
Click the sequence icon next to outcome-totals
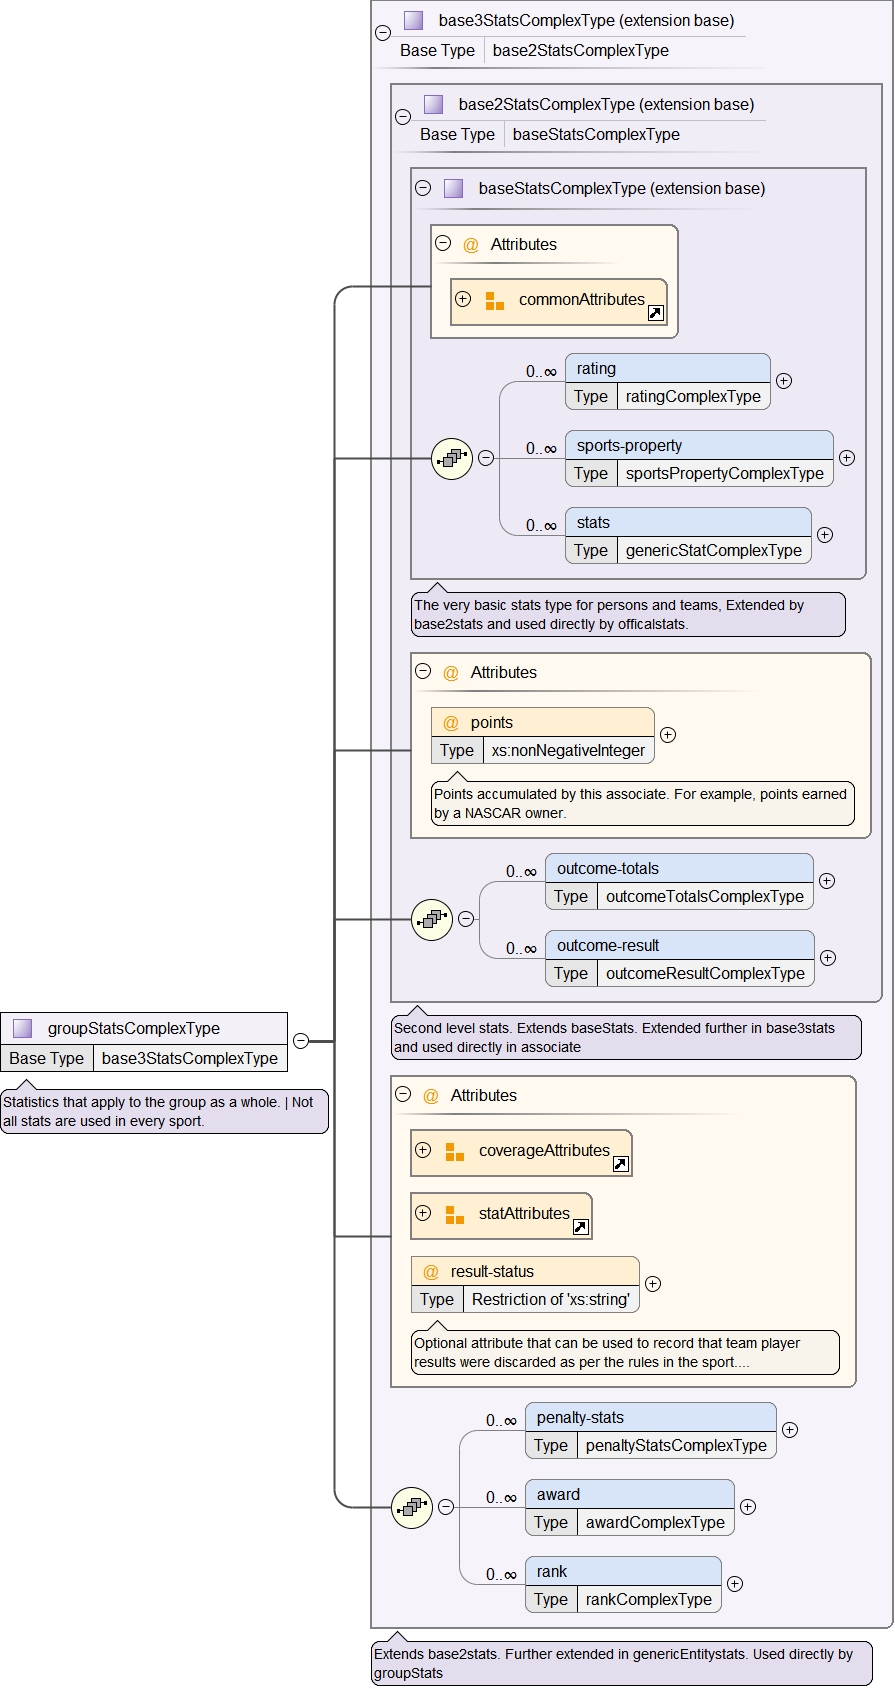432,919
